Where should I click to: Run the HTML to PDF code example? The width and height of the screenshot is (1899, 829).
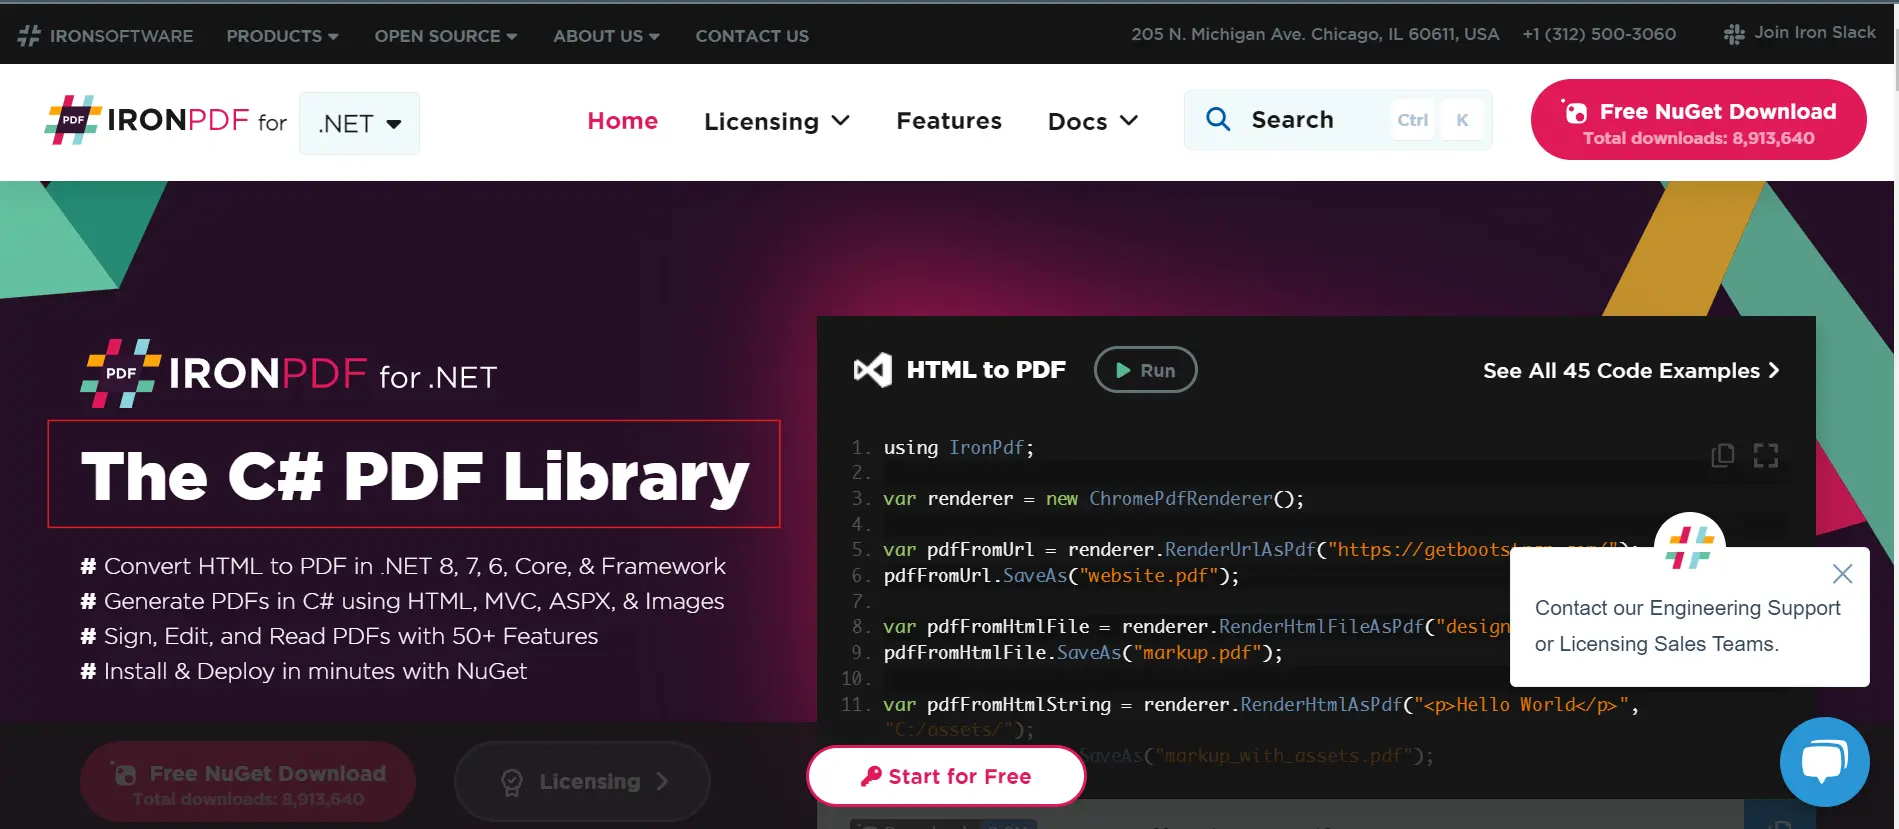click(x=1145, y=370)
